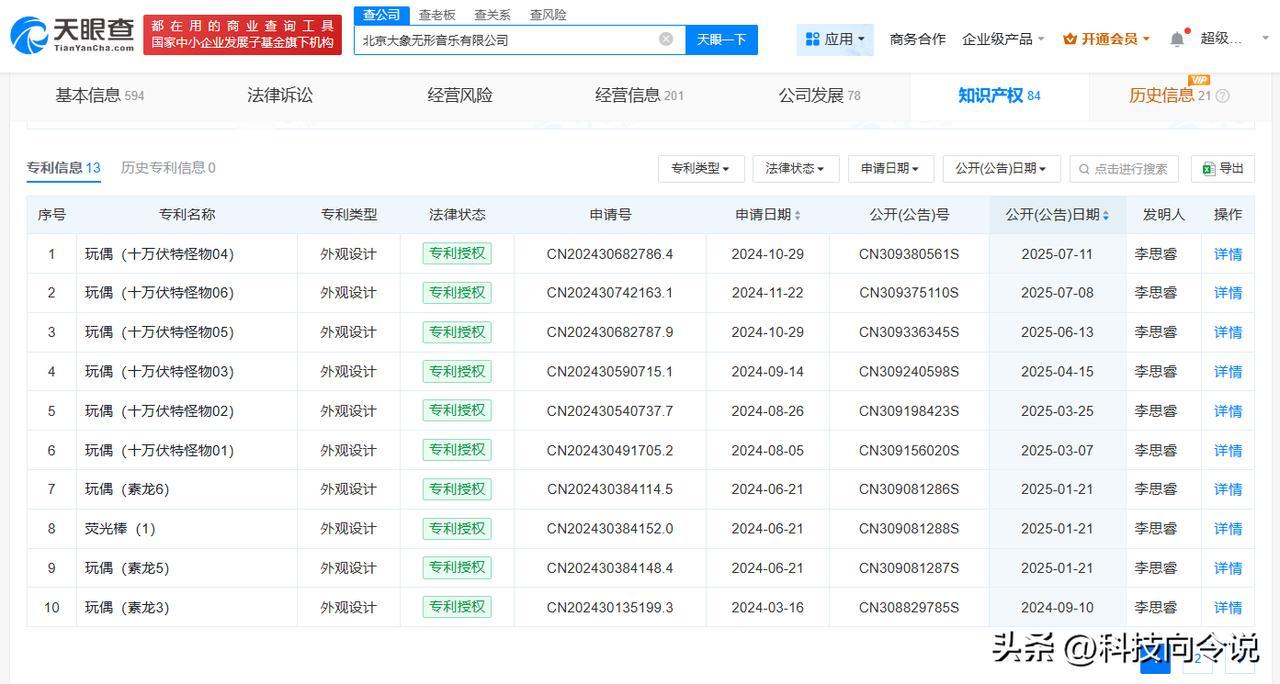Click patent name 玩偶（十万伏特怪物04）
The height and width of the screenshot is (684, 1280).
point(159,254)
